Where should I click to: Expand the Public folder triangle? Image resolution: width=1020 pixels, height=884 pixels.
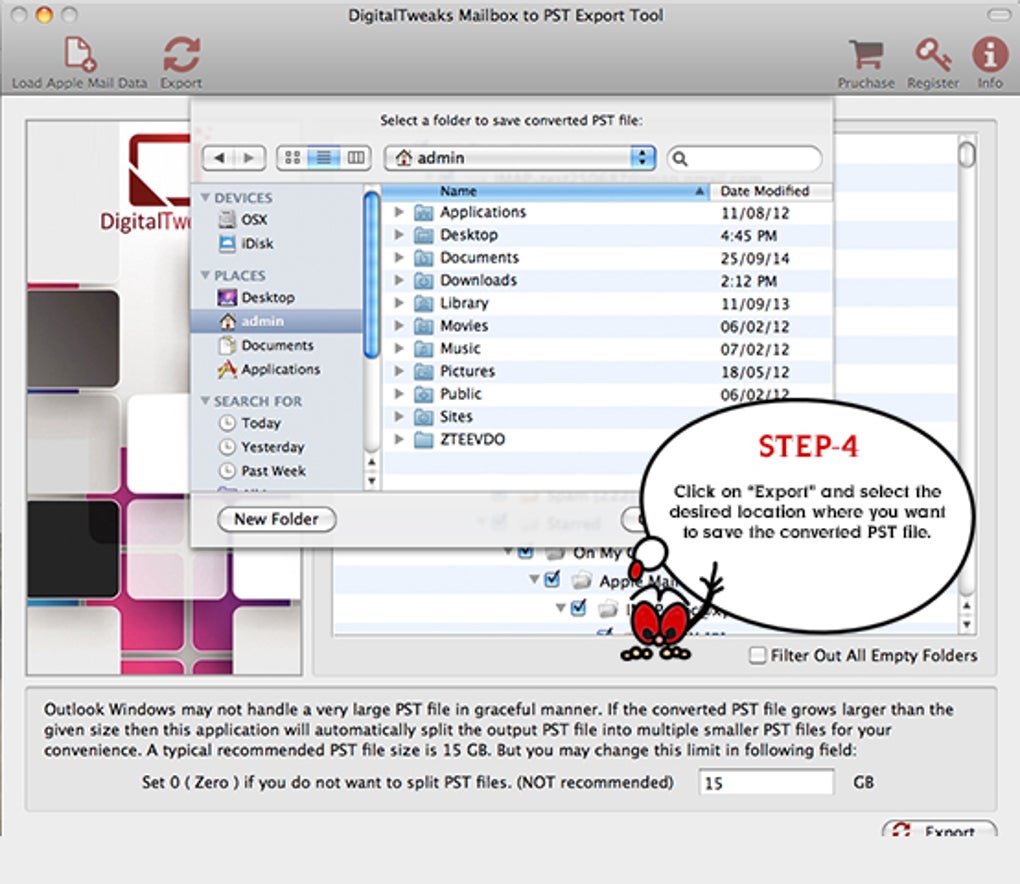(x=399, y=394)
